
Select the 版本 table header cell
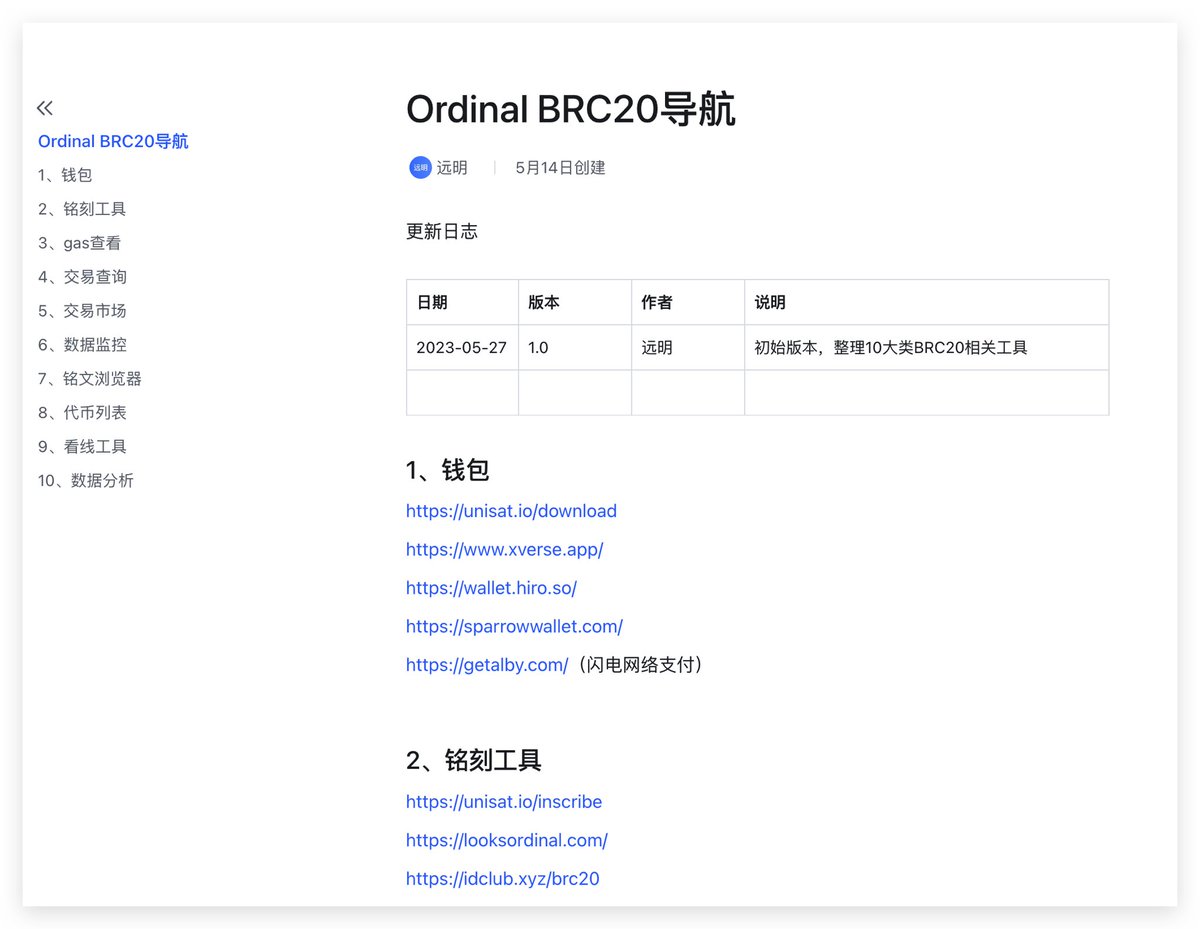coord(575,302)
